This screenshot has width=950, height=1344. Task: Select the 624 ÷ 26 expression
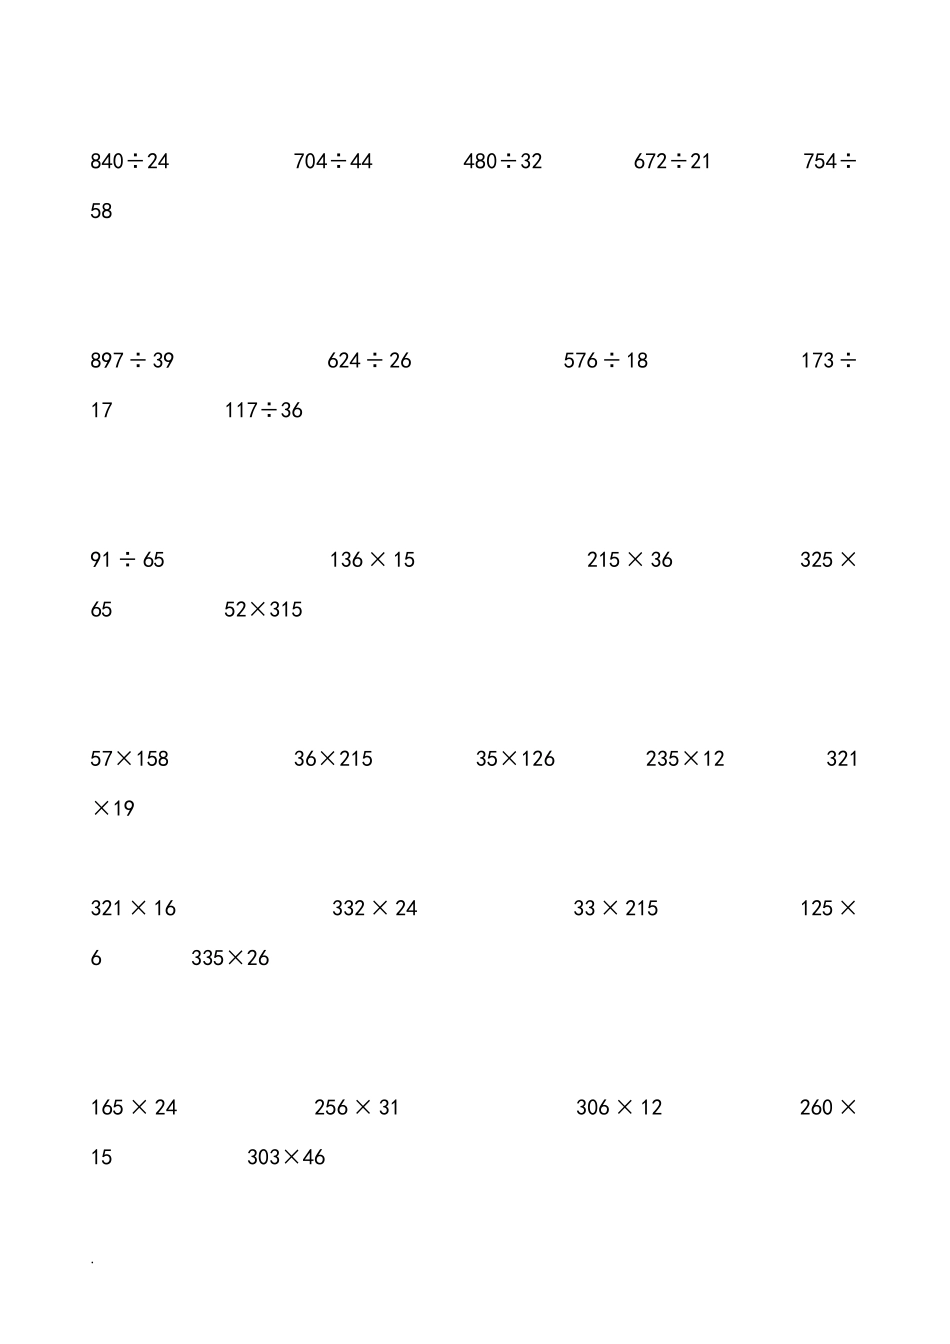[369, 360]
